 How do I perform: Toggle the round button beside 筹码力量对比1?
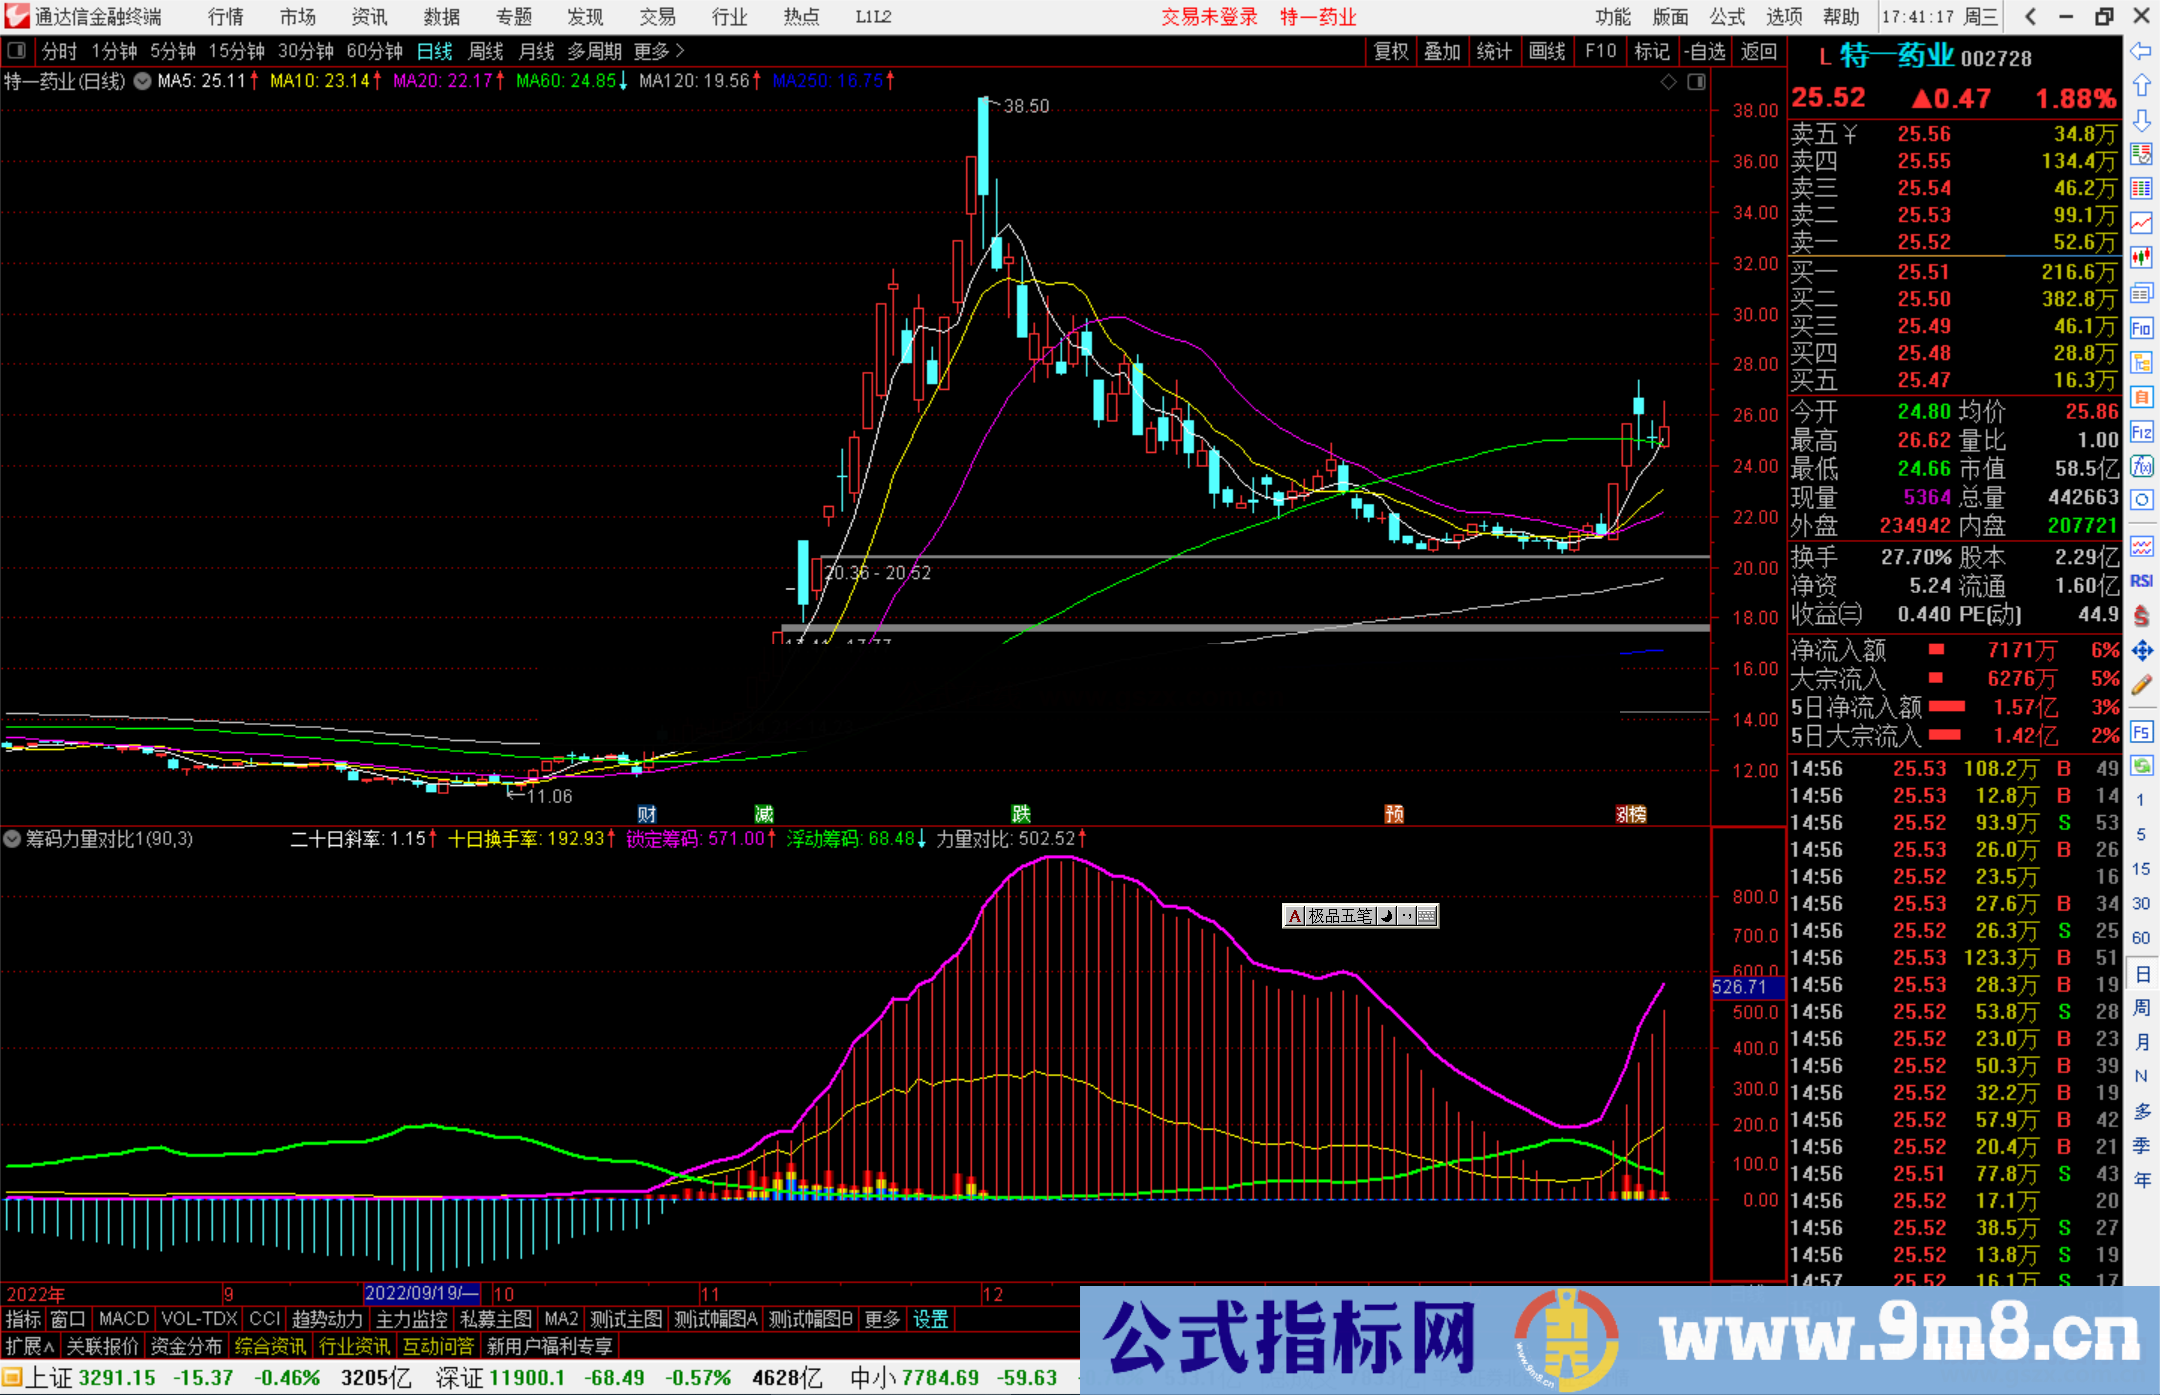coord(12,839)
